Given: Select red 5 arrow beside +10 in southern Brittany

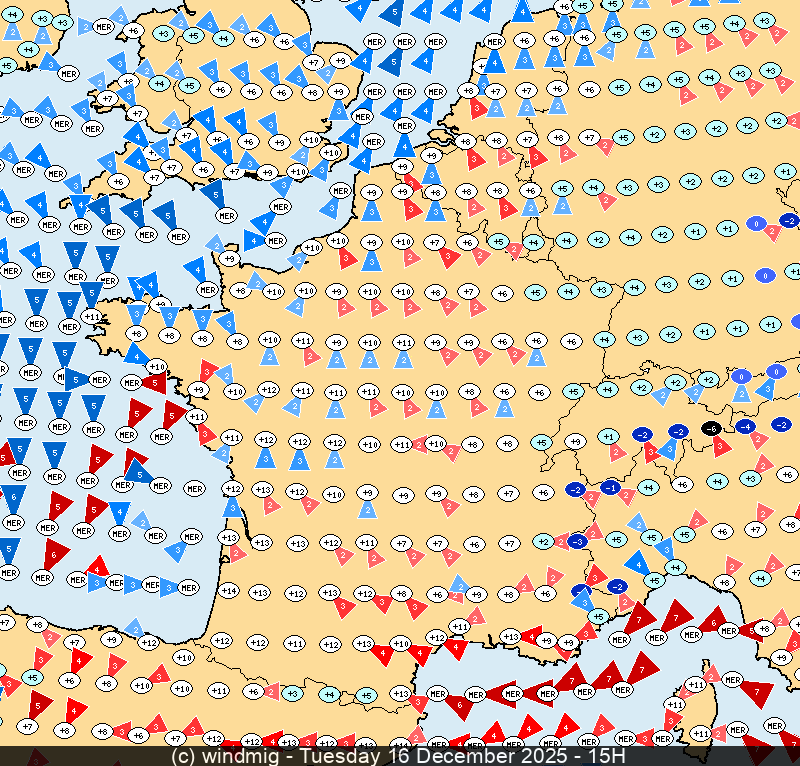Looking at the screenshot, I should click(x=155, y=383).
